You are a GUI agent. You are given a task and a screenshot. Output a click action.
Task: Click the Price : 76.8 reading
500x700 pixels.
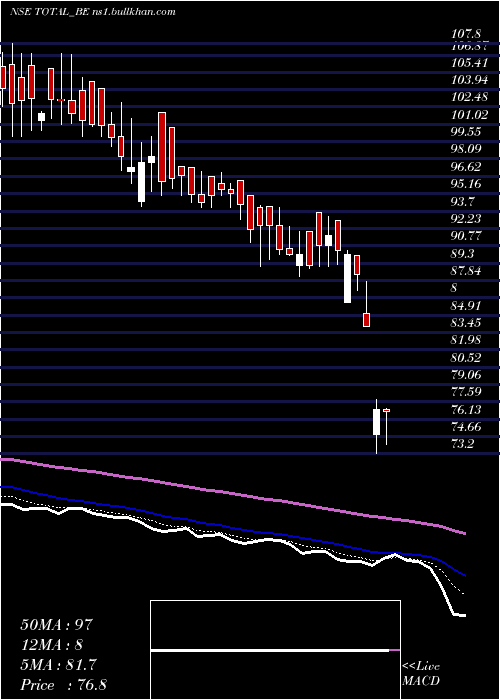click(x=63, y=685)
